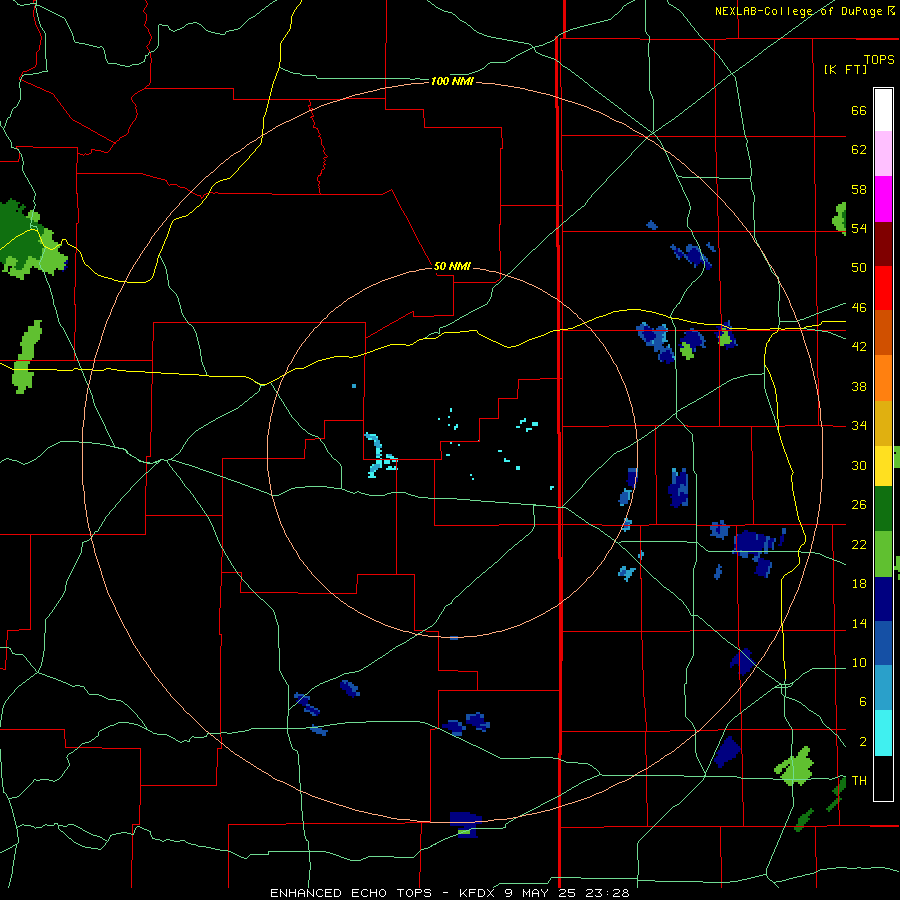Click the '46' scale label
Viewport: 900px width, 900px height.
click(x=859, y=308)
